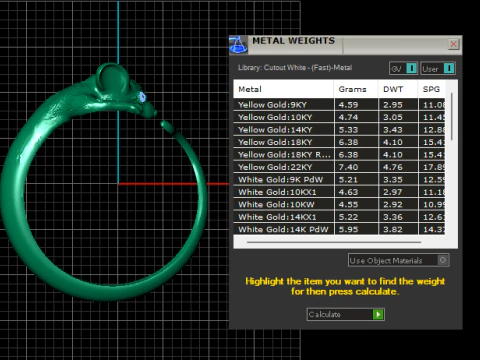Select the White Gold:14K PdW row
Image resolution: width=480 pixels, height=360 pixels.
(x=339, y=229)
